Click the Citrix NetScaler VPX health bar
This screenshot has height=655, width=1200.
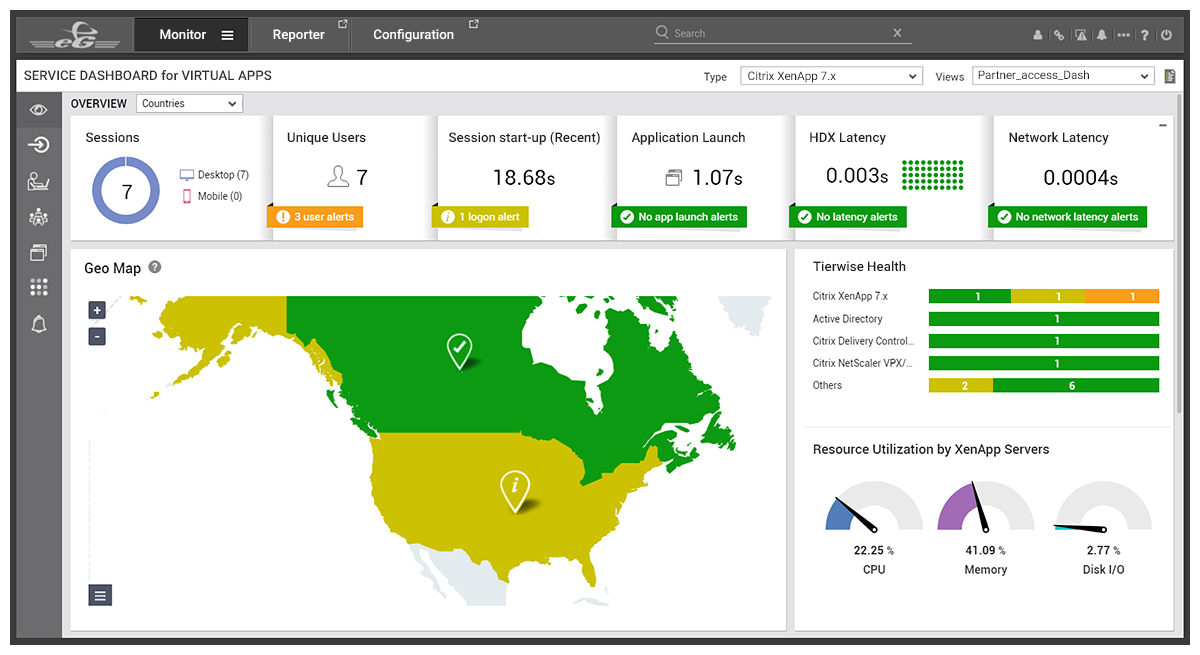point(1044,364)
